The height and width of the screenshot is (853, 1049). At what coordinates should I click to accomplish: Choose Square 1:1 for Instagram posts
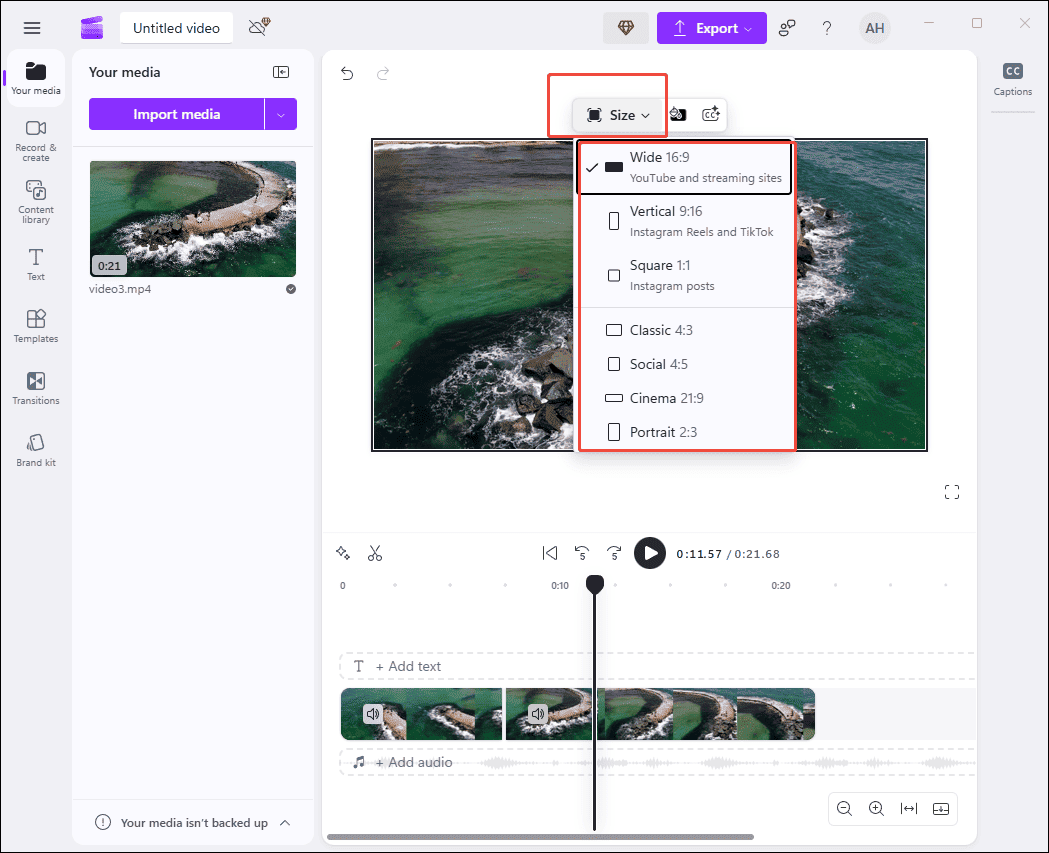point(685,274)
